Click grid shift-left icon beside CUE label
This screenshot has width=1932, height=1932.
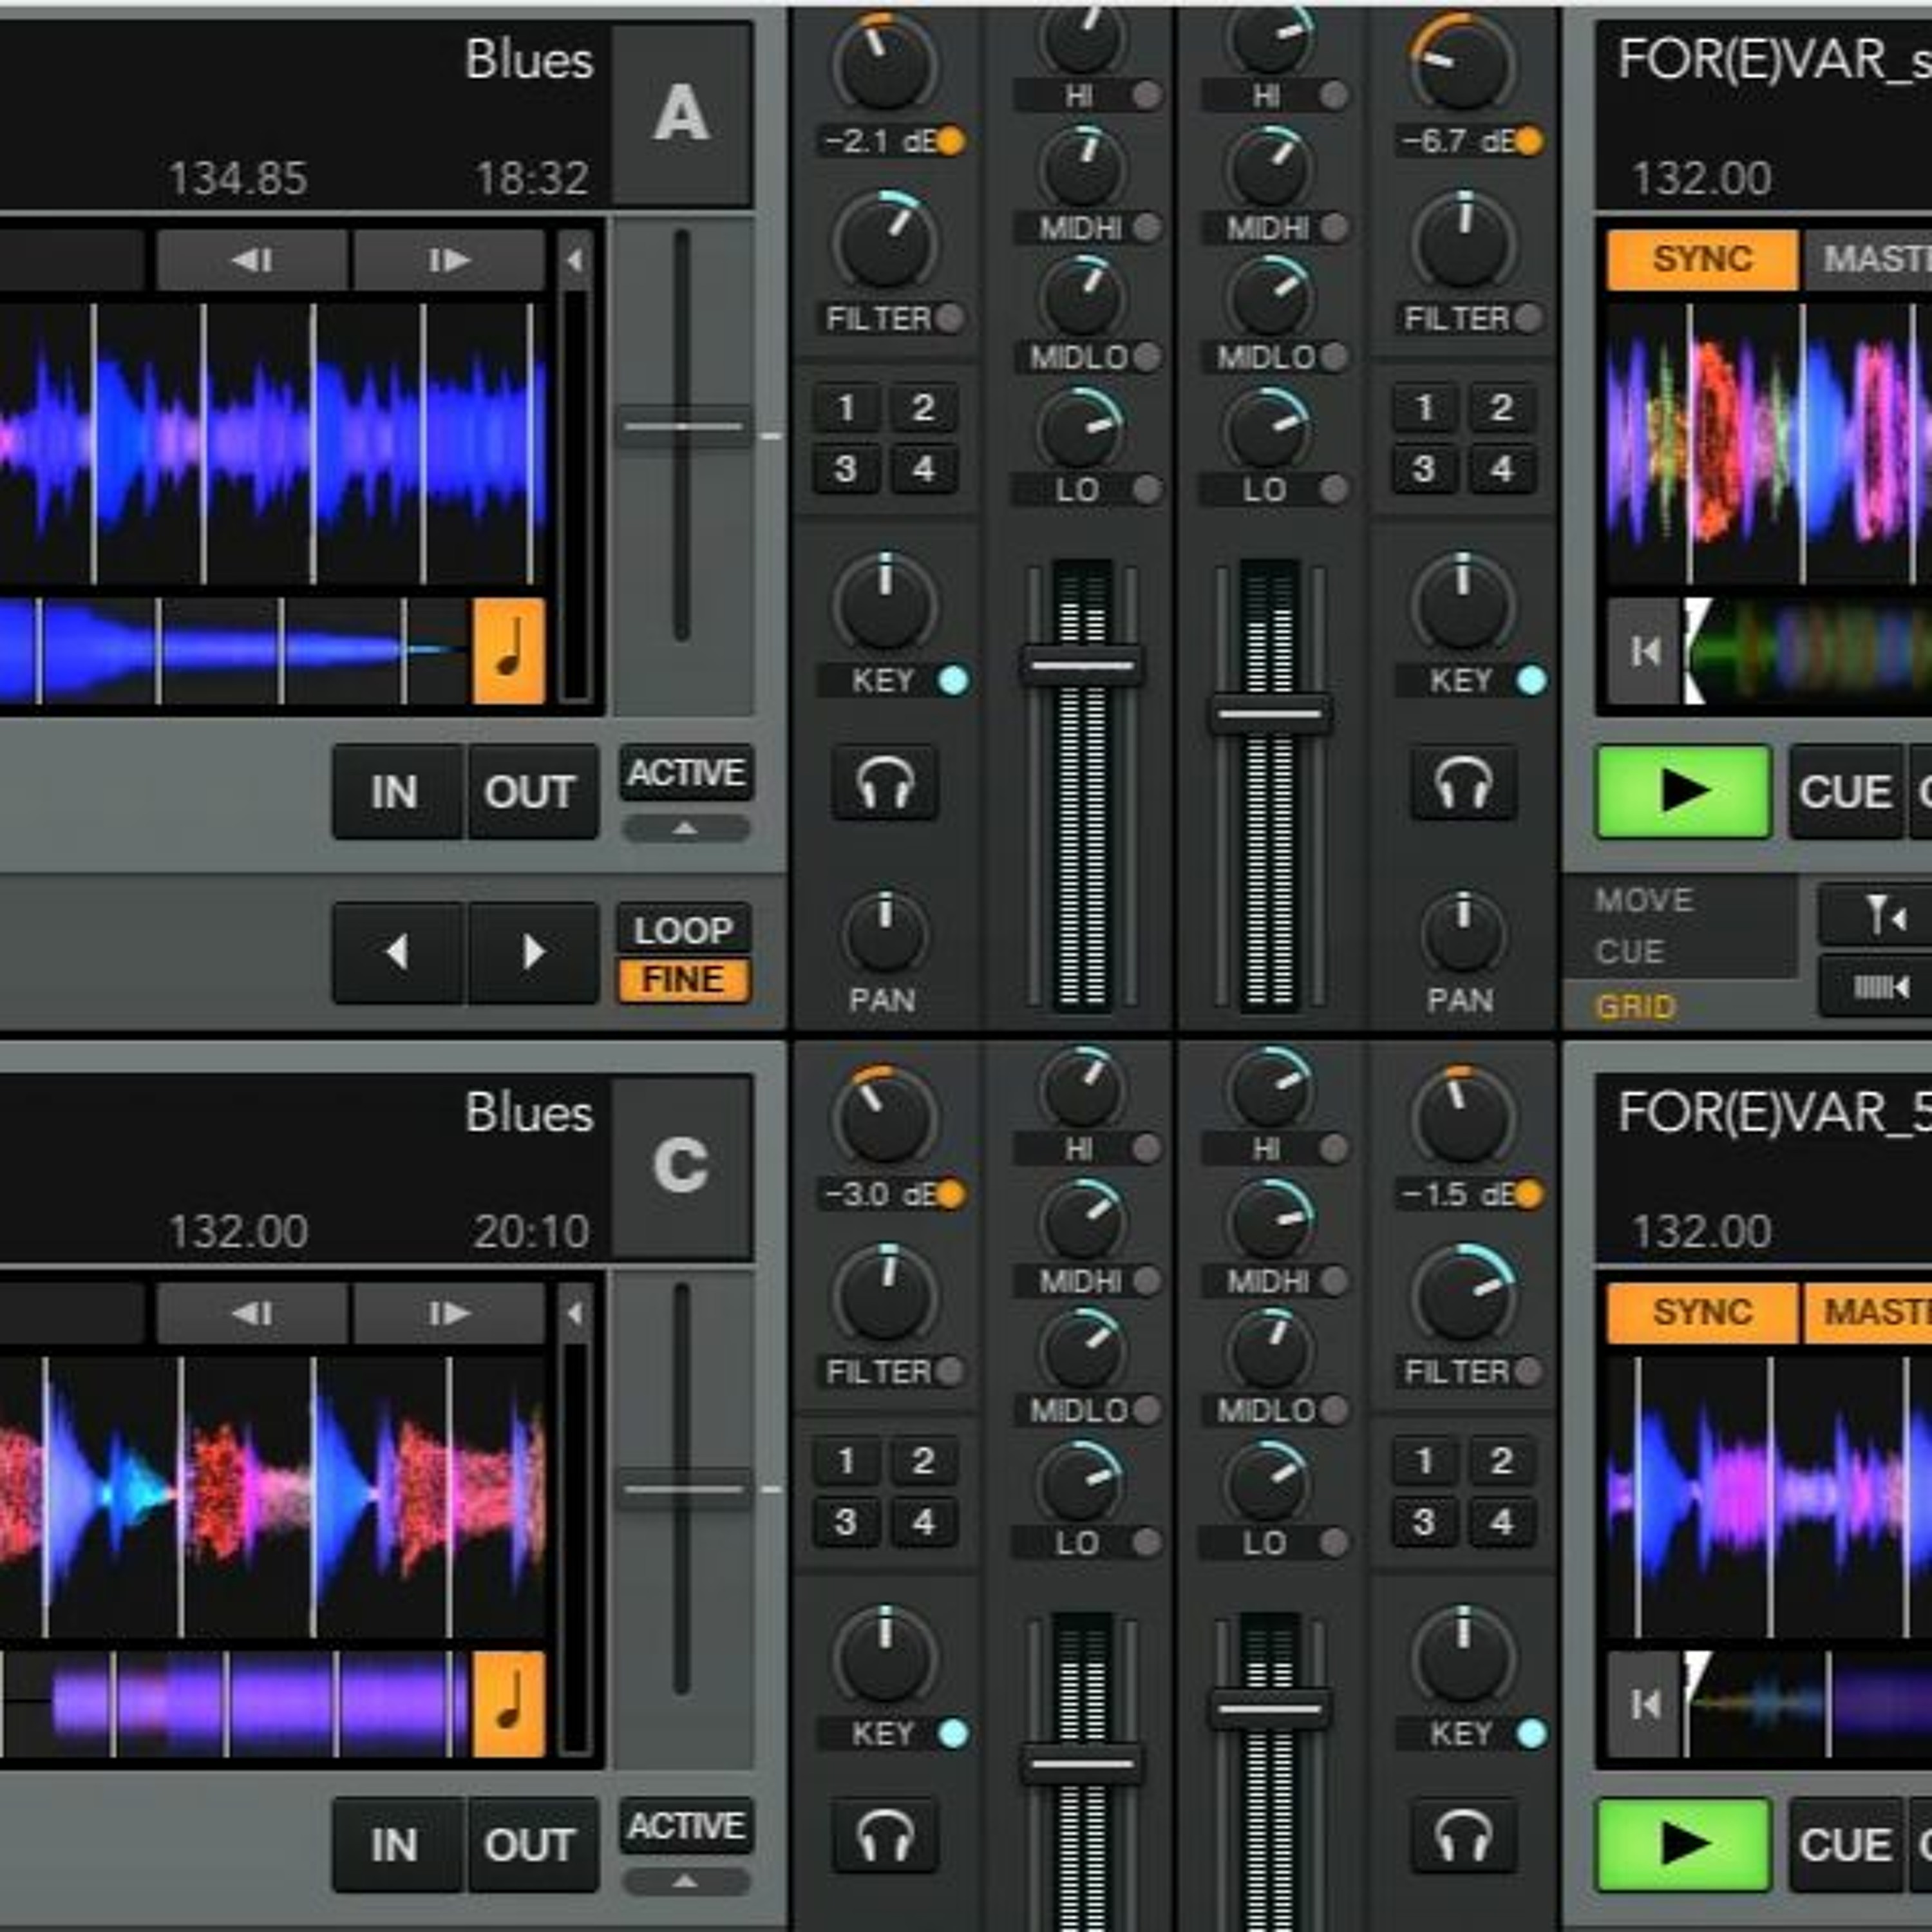pyautogui.click(x=1882, y=986)
